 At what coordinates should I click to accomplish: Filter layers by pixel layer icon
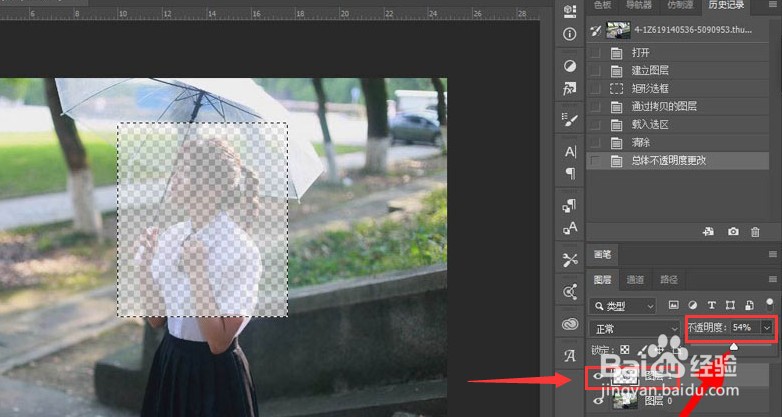point(674,305)
